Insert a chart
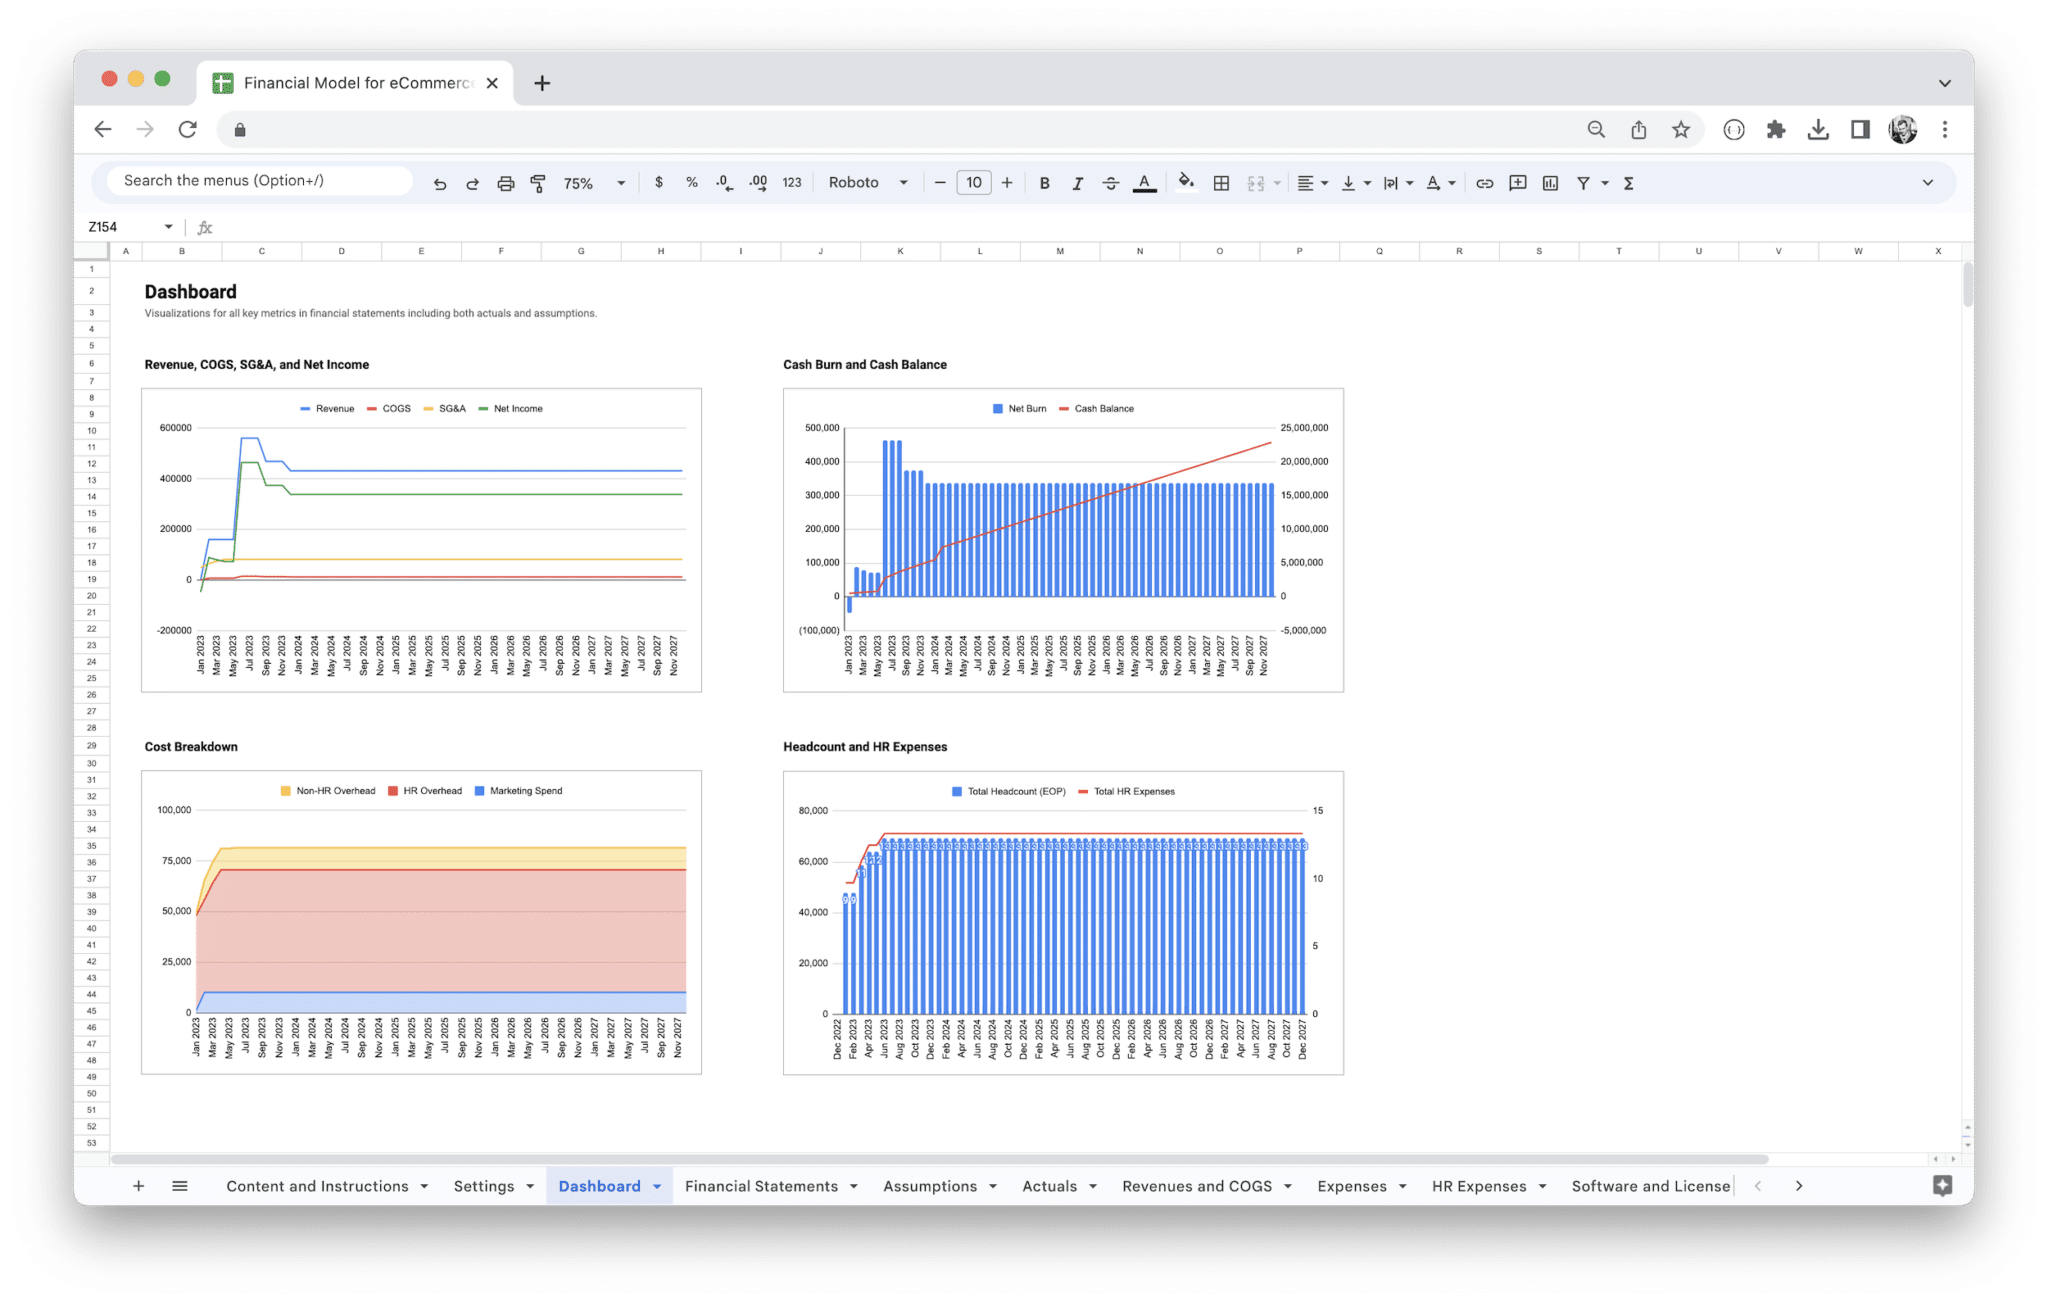Viewport: 2048px width, 1303px height. pyautogui.click(x=1551, y=182)
